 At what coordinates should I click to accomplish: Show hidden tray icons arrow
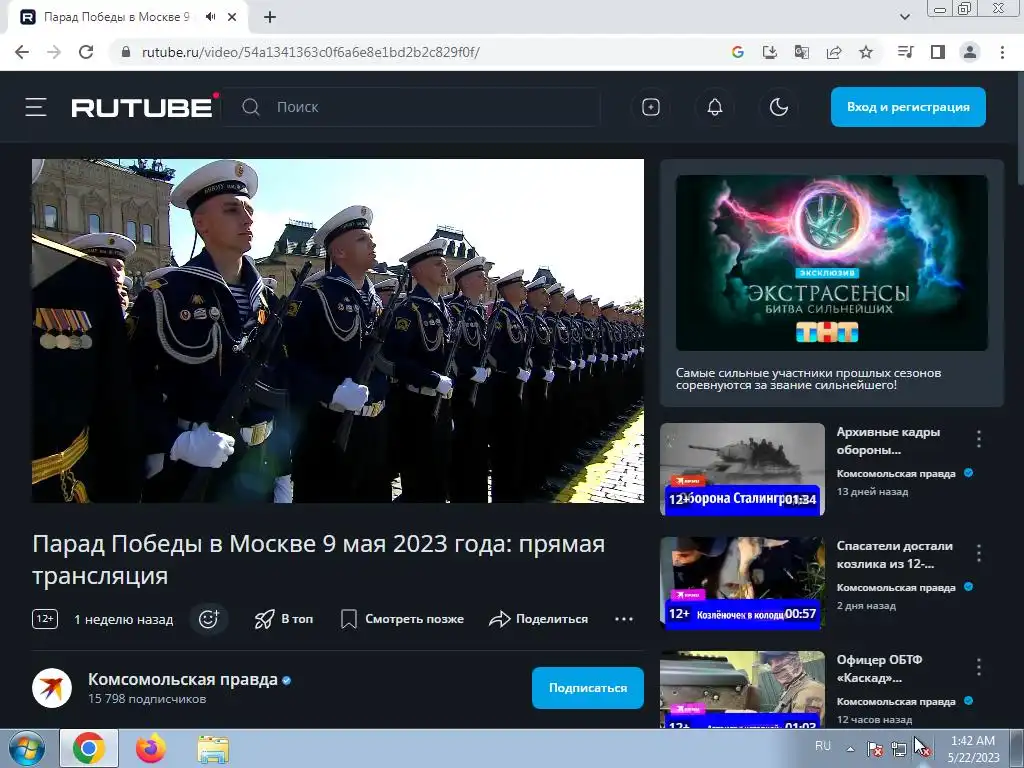coord(850,749)
